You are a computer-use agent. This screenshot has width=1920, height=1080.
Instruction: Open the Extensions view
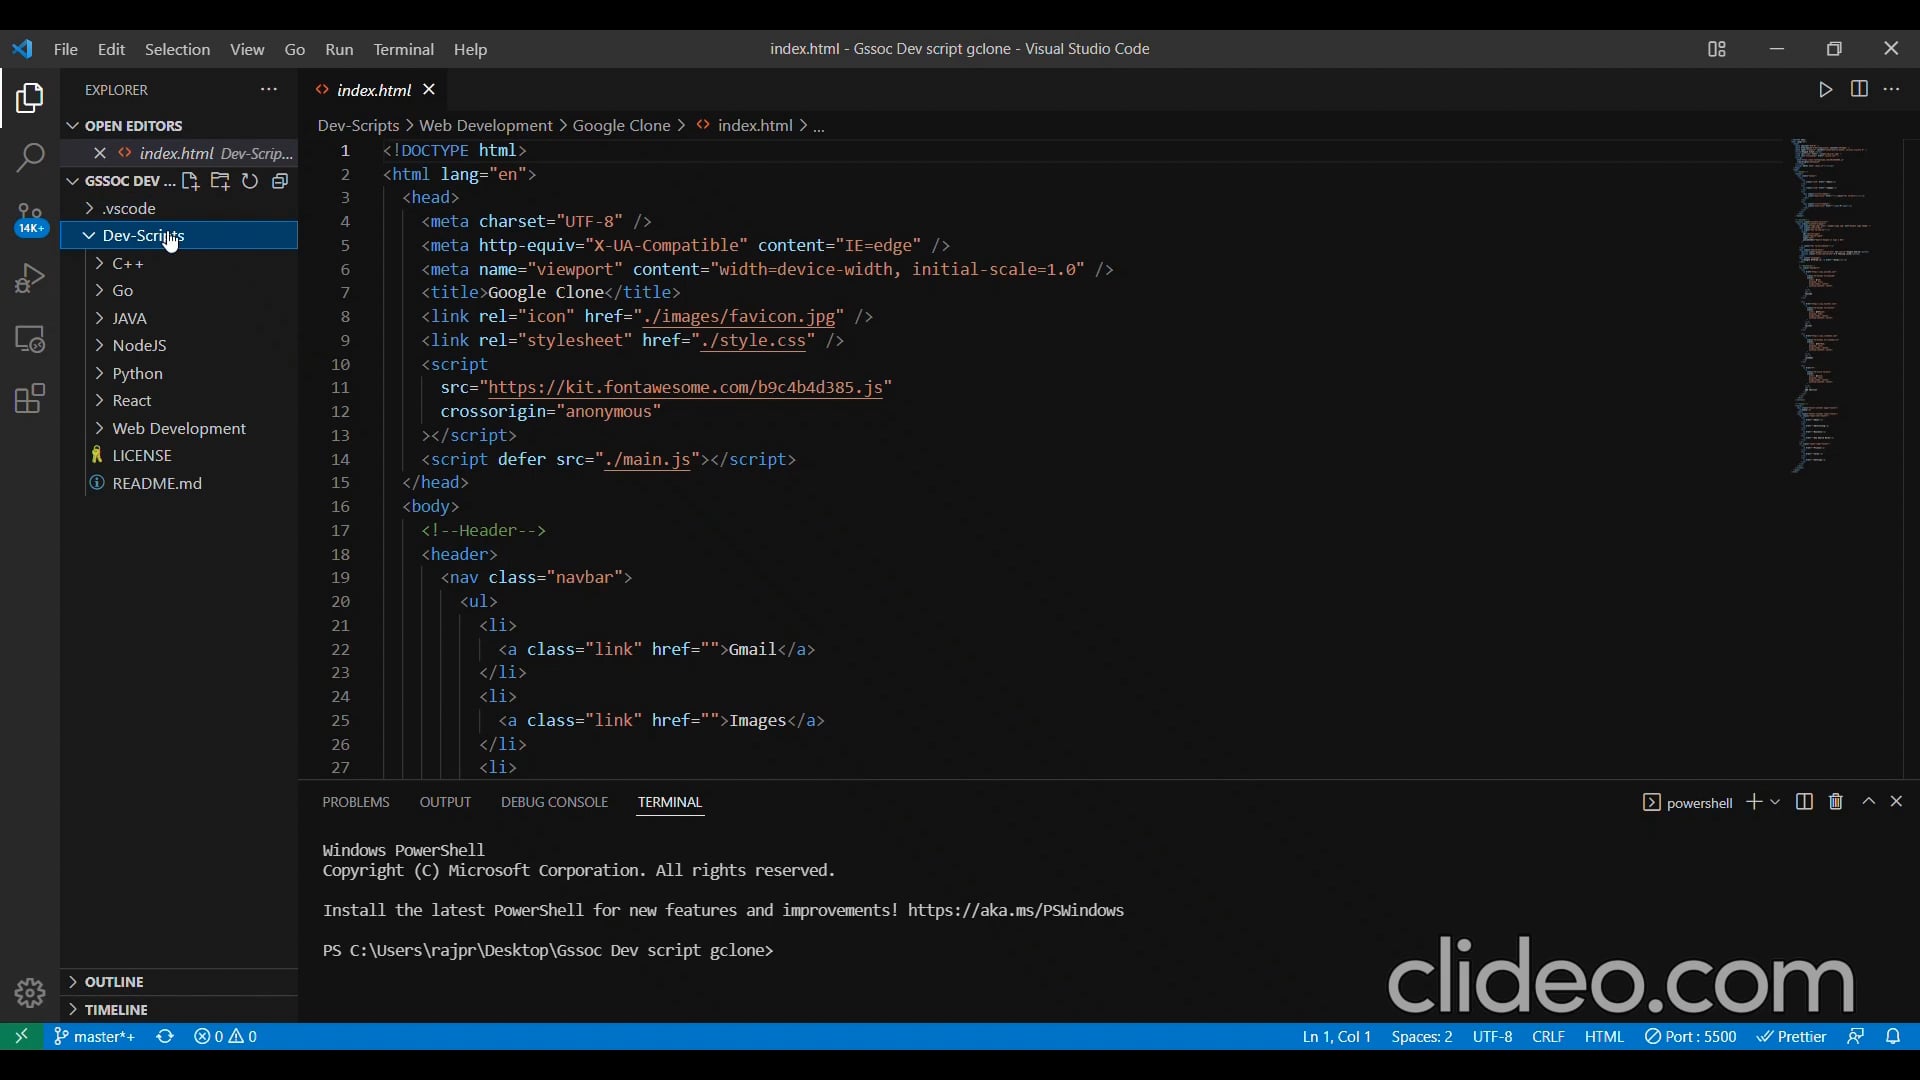point(30,399)
